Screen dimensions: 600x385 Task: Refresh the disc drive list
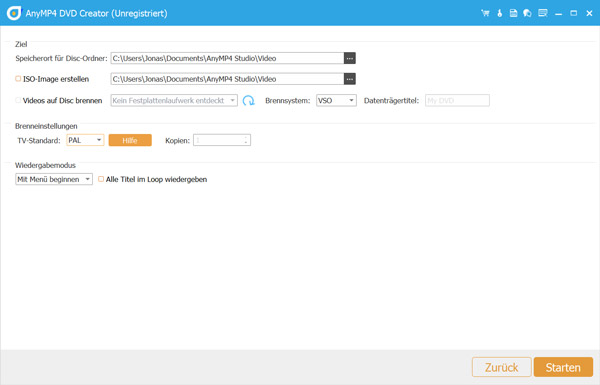[x=248, y=101]
